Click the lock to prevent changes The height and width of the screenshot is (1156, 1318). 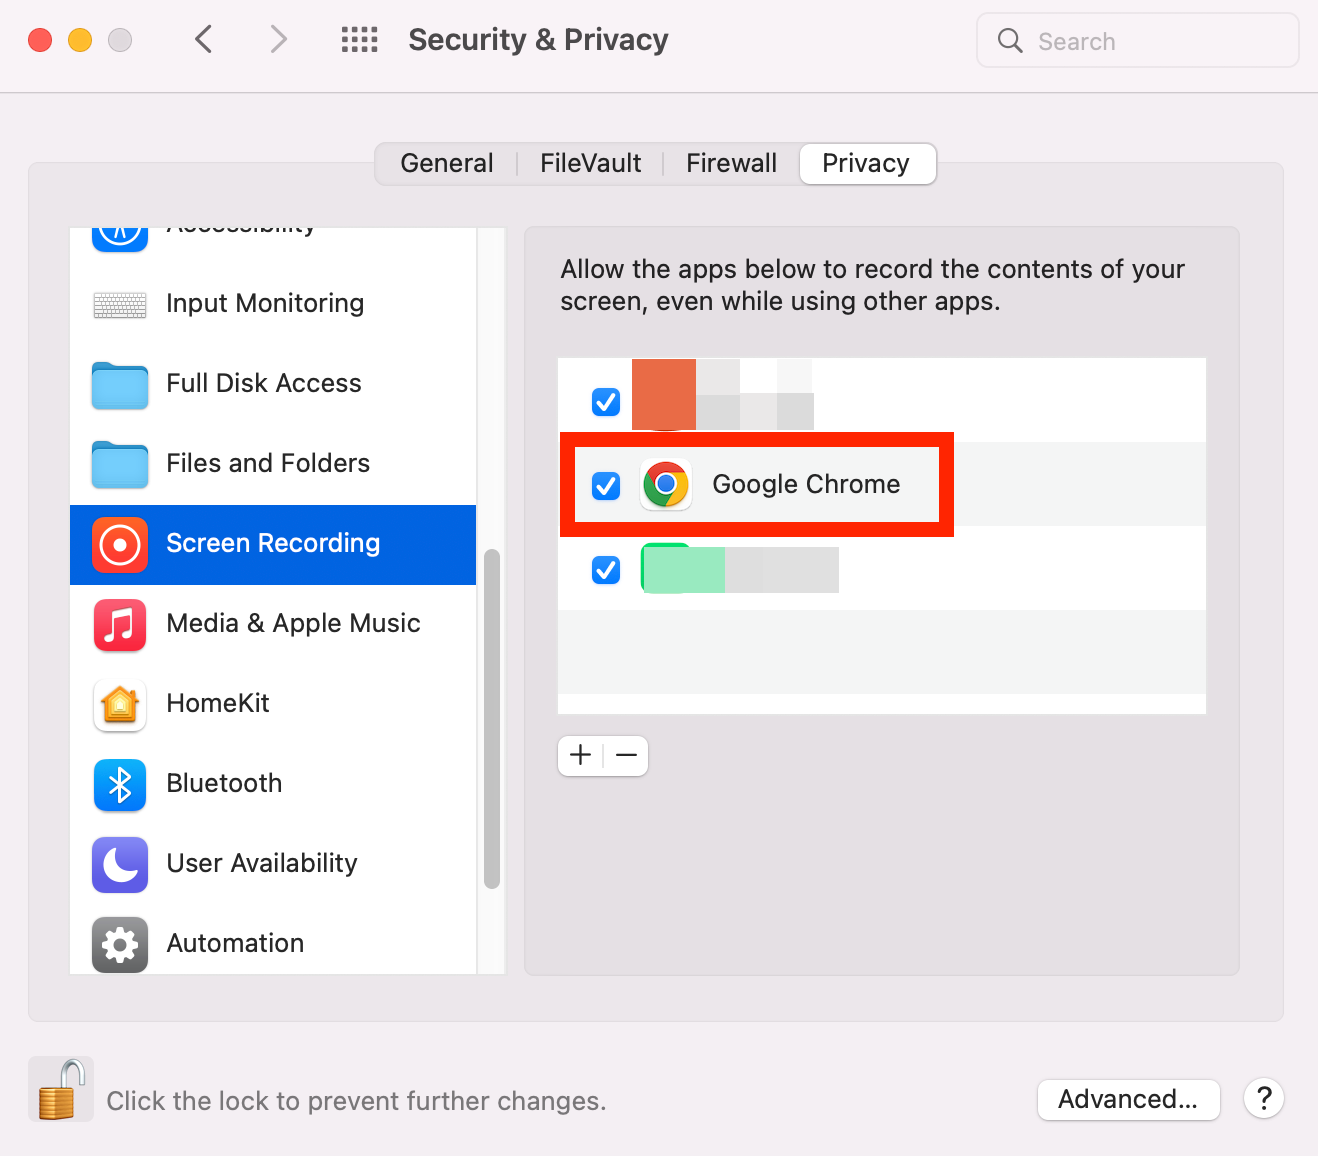coord(61,1089)
